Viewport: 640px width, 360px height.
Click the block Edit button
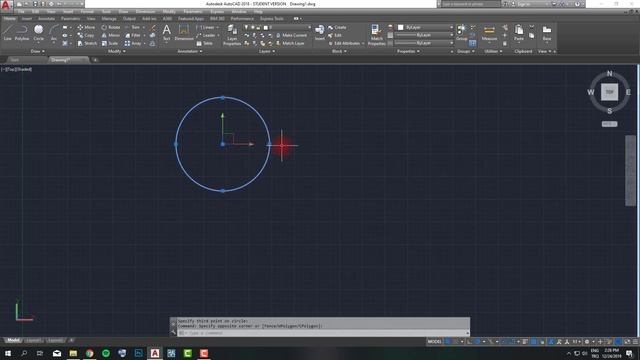[335, 36]
